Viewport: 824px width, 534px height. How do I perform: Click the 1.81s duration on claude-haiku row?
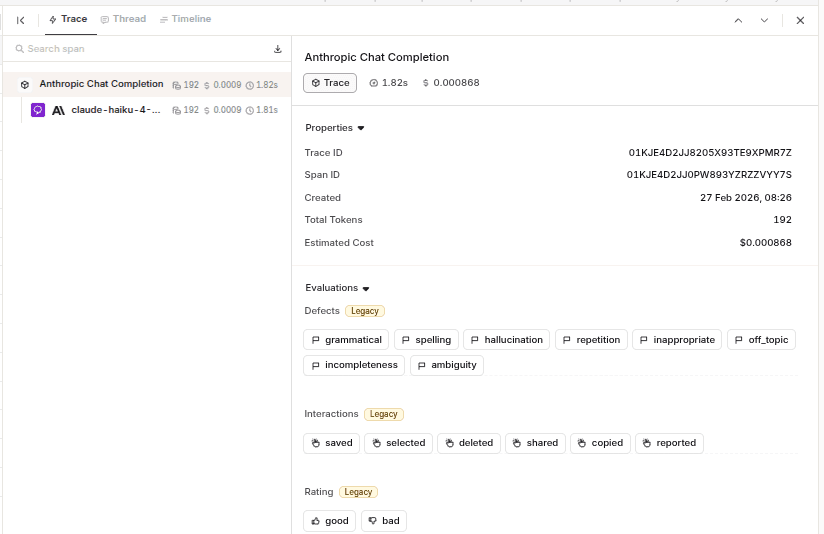tap(262, 110)
